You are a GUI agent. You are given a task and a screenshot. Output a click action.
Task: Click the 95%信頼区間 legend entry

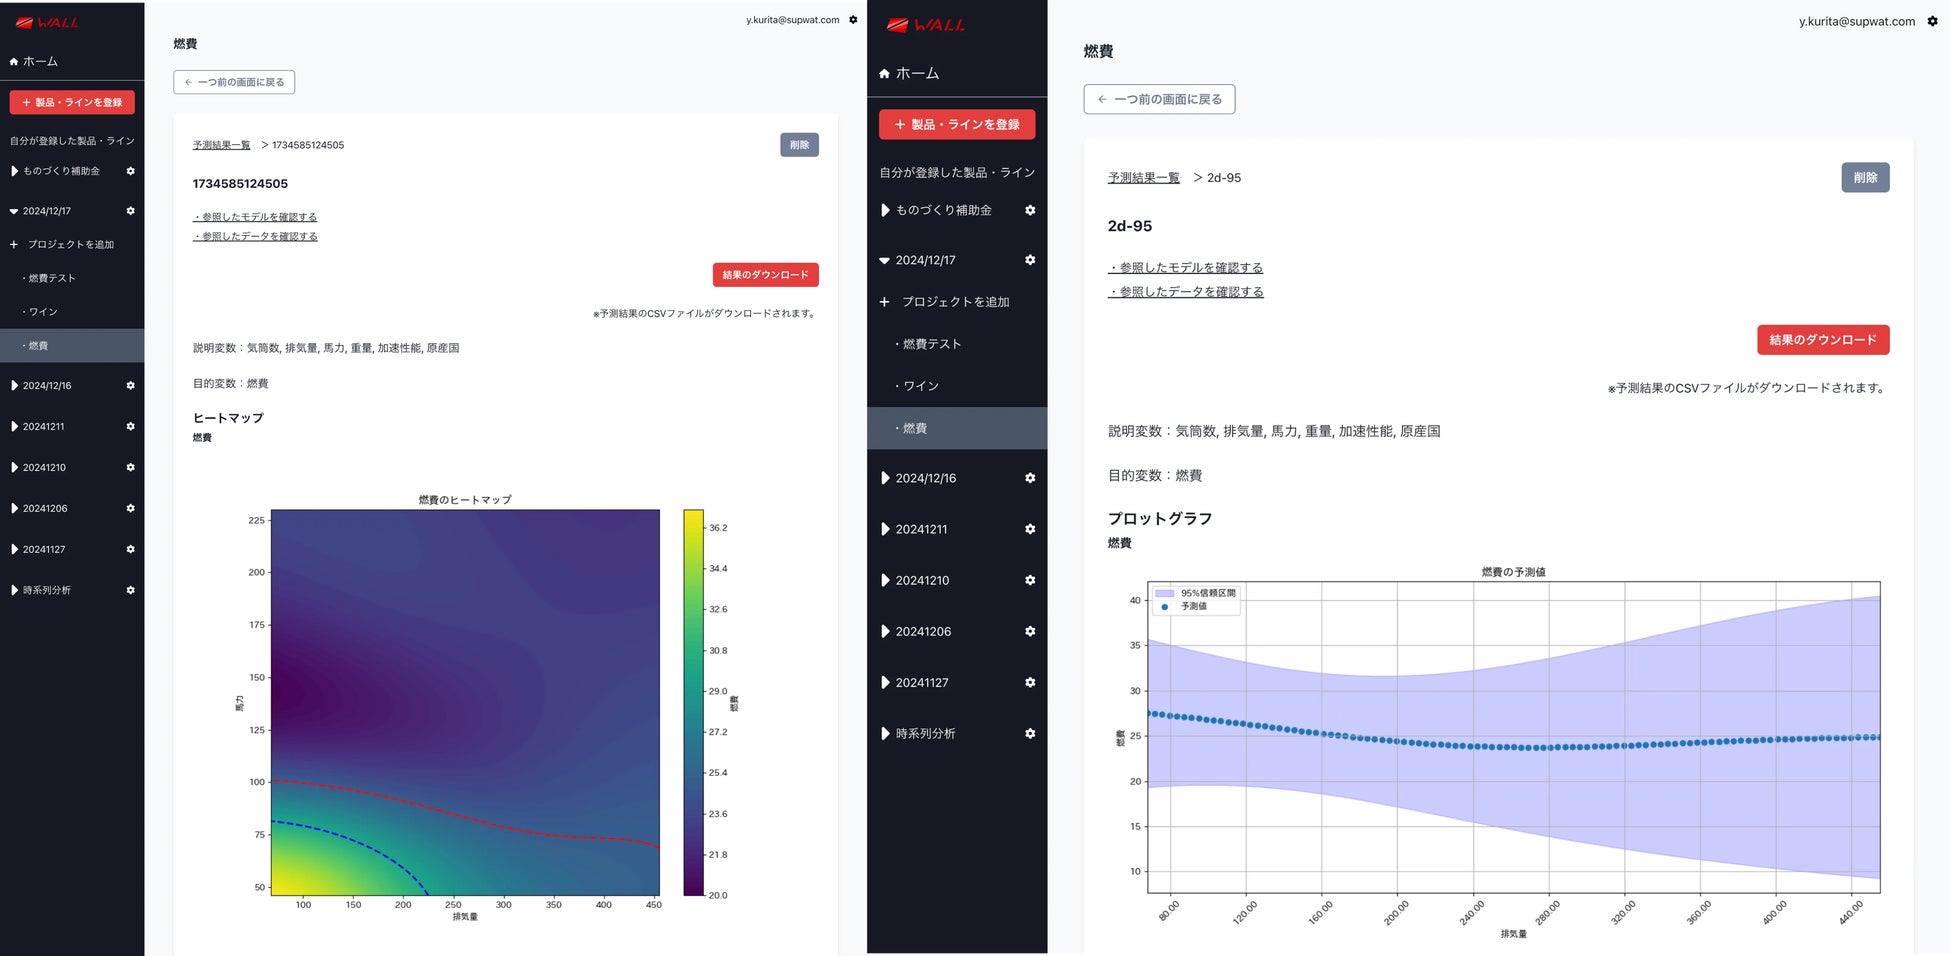coord(1195,593)
